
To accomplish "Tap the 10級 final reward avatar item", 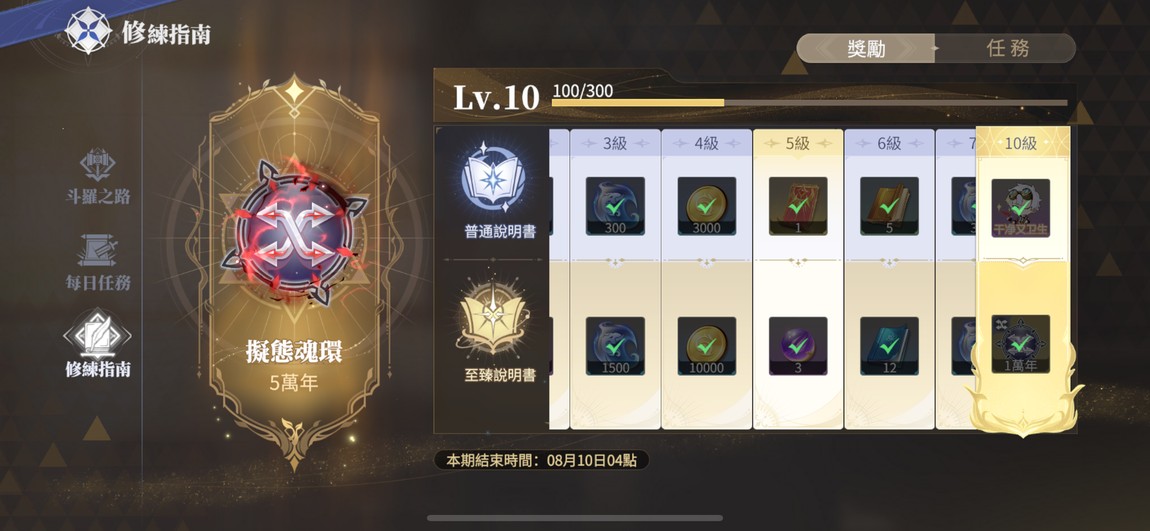I will (x=1020, y=208).
